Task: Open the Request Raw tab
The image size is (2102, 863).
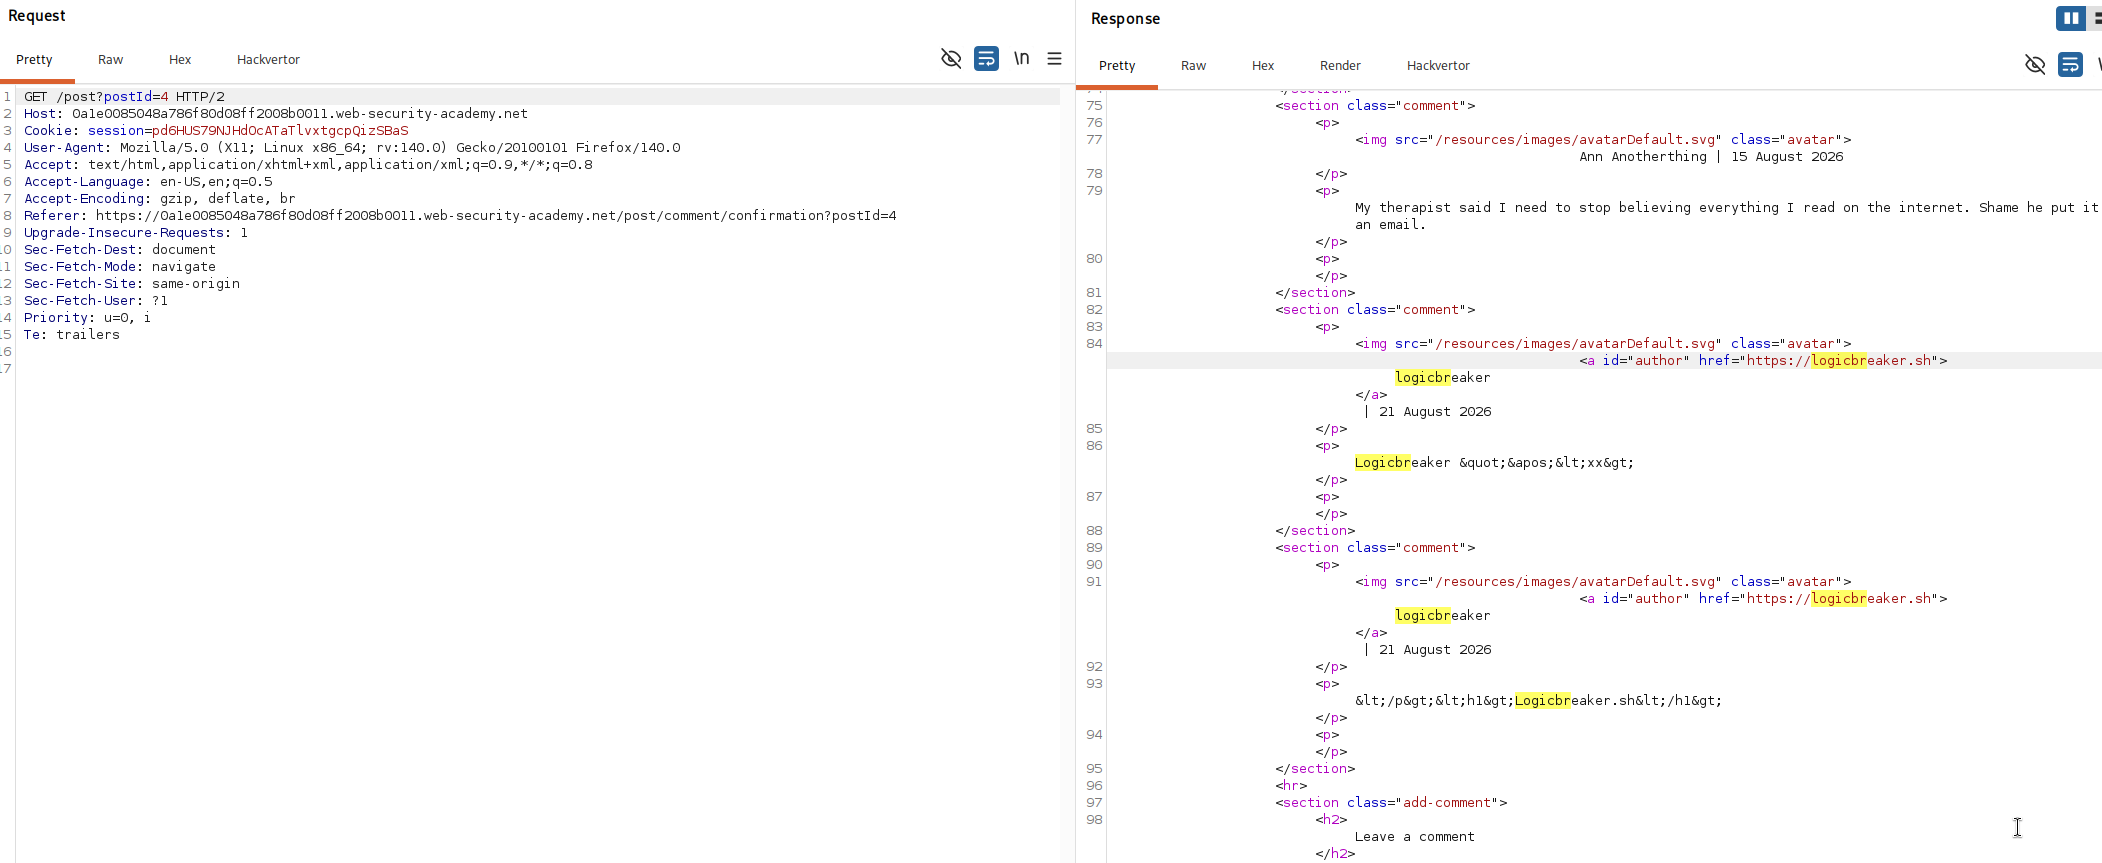Action: click(110, 60)
